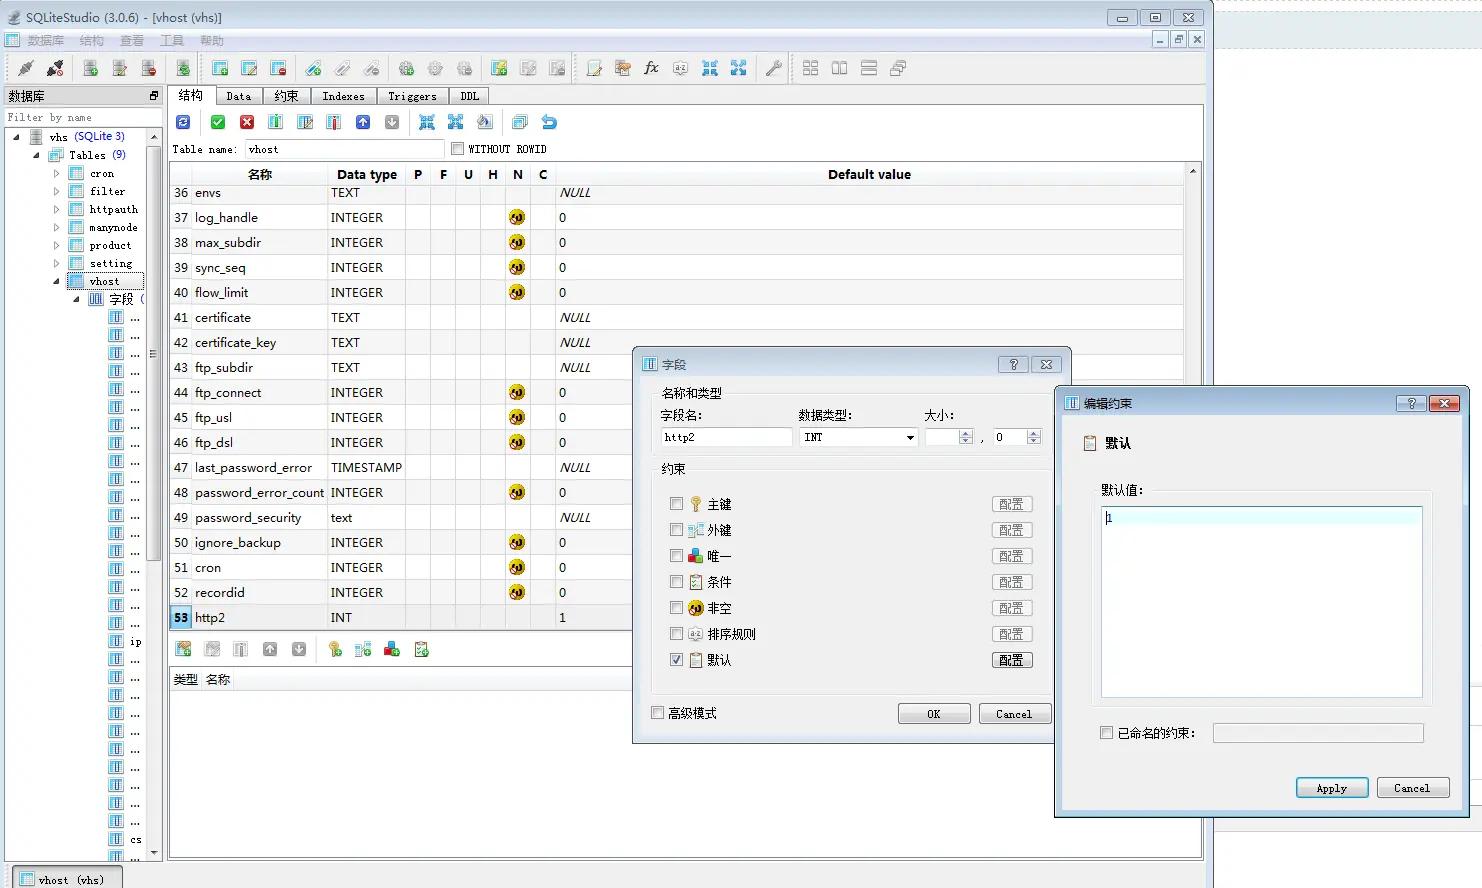
Task: Click add table foreign key icon below grid
Action: [363, 649]
